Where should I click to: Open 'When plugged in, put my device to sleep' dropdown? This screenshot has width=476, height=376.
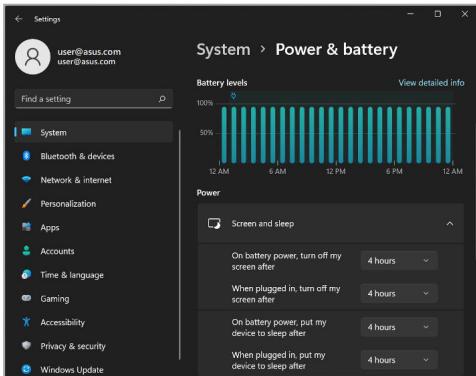399,360
